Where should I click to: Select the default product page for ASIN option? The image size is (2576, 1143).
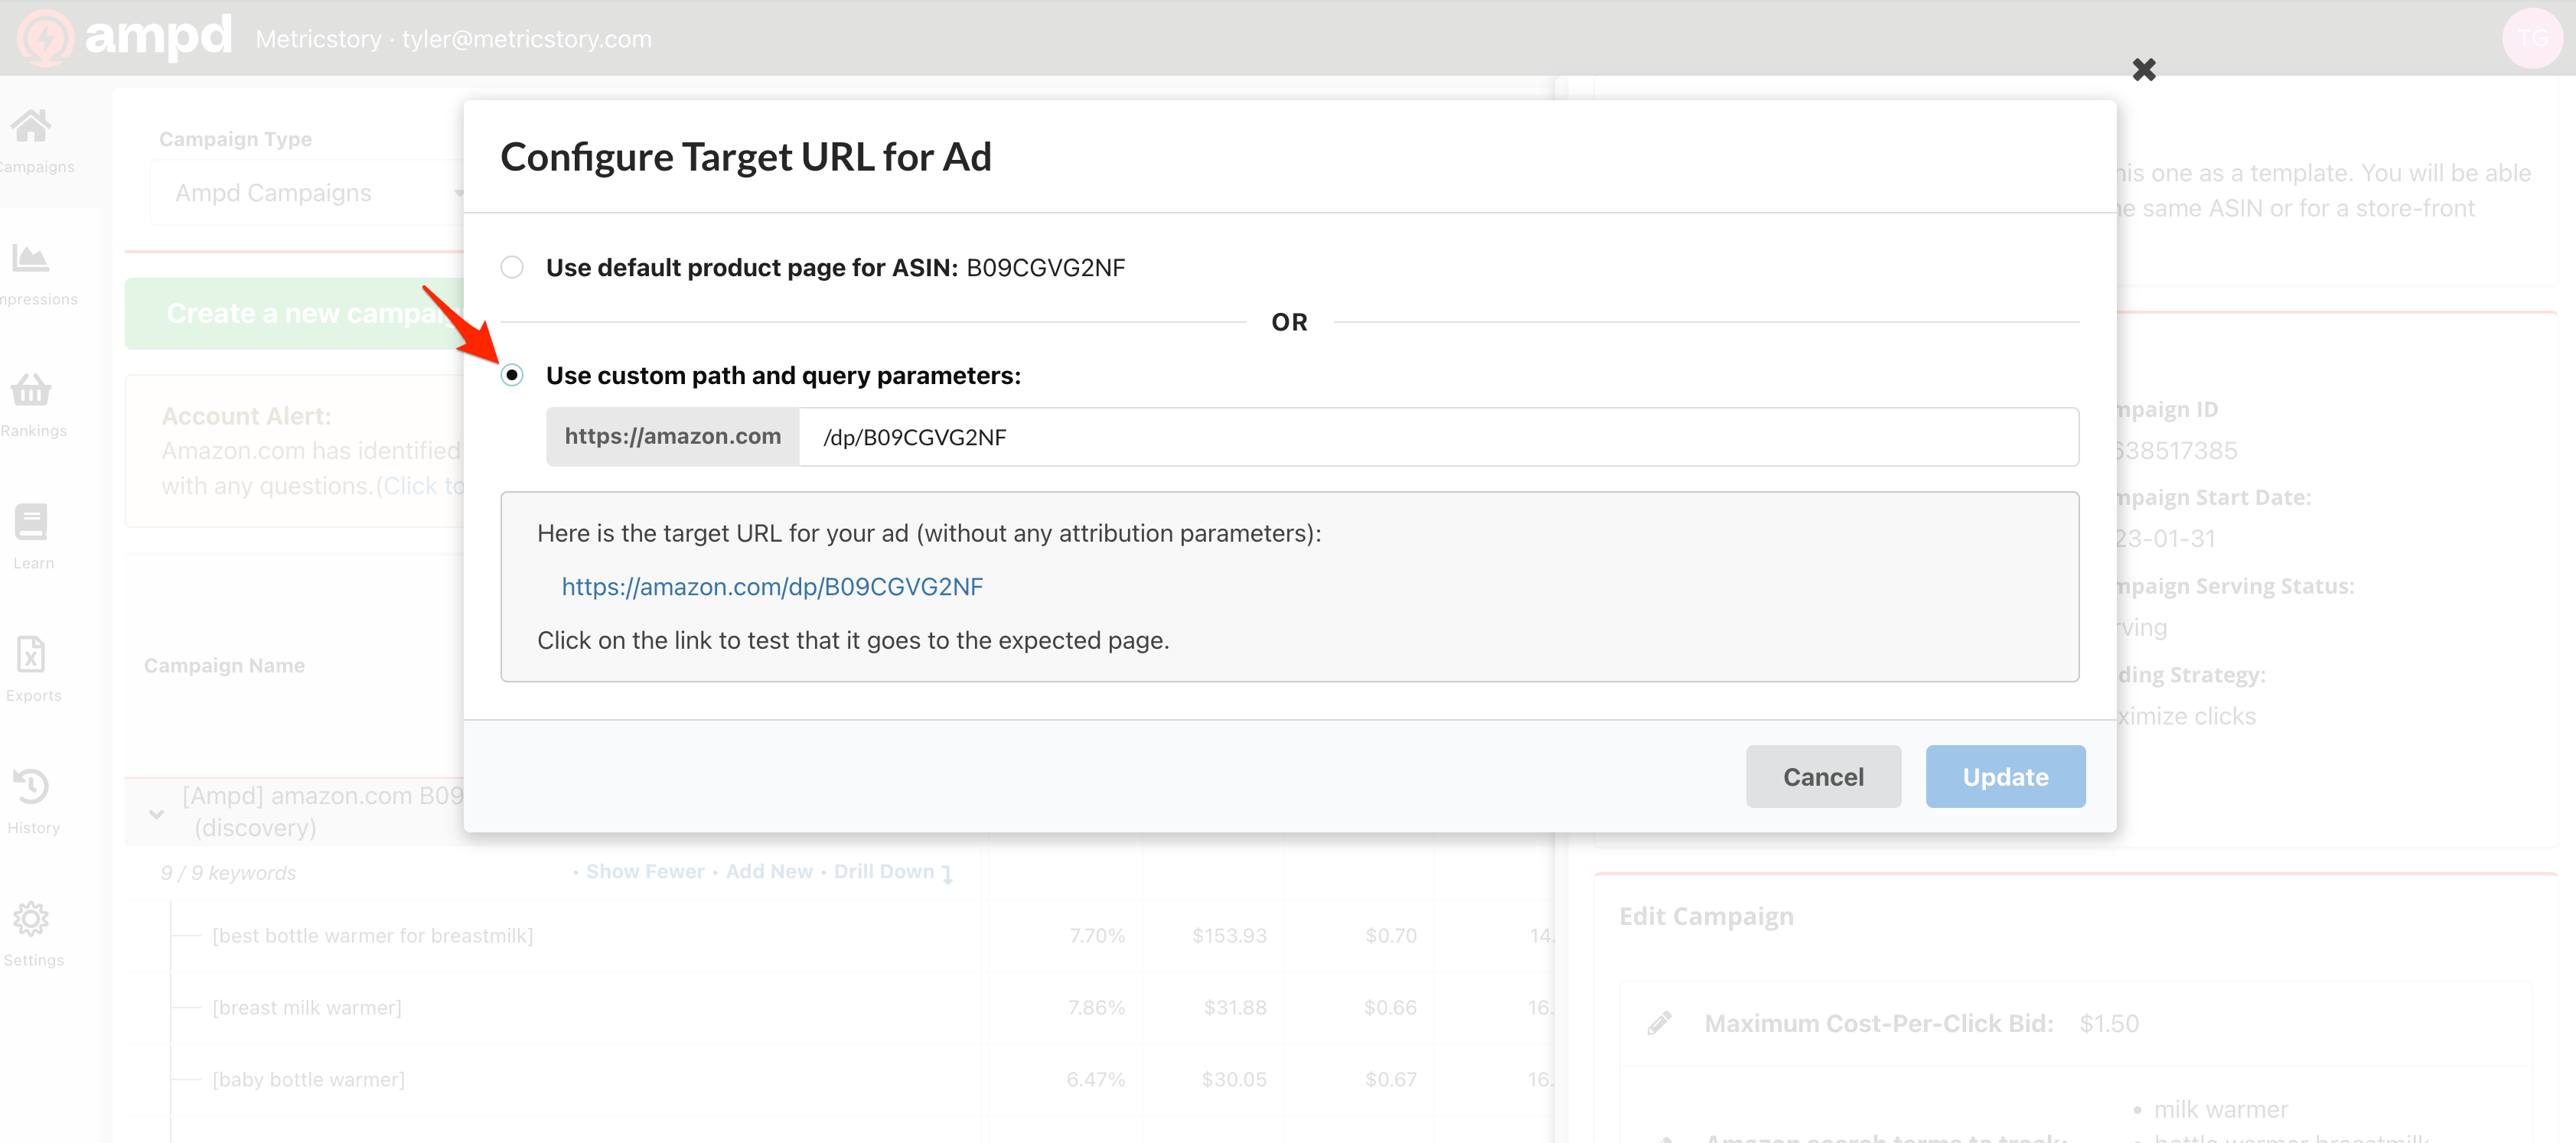[x=512, y=267]
